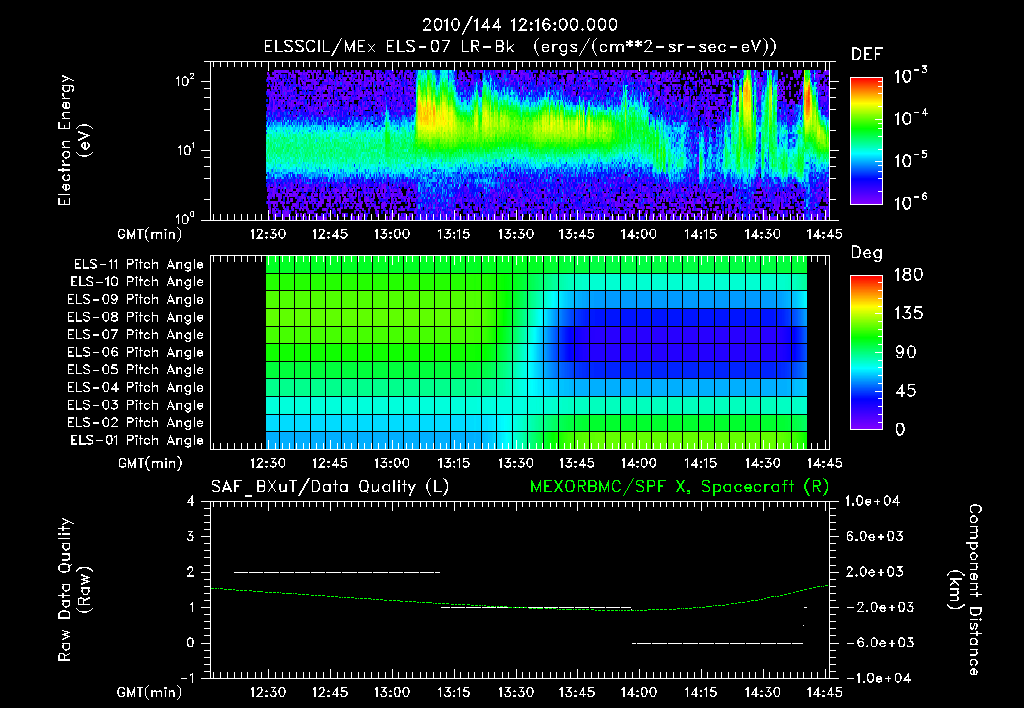Click the 180 value on the Deg scale
Screen dimensions: 1024x708
click(x=908, y=275)
